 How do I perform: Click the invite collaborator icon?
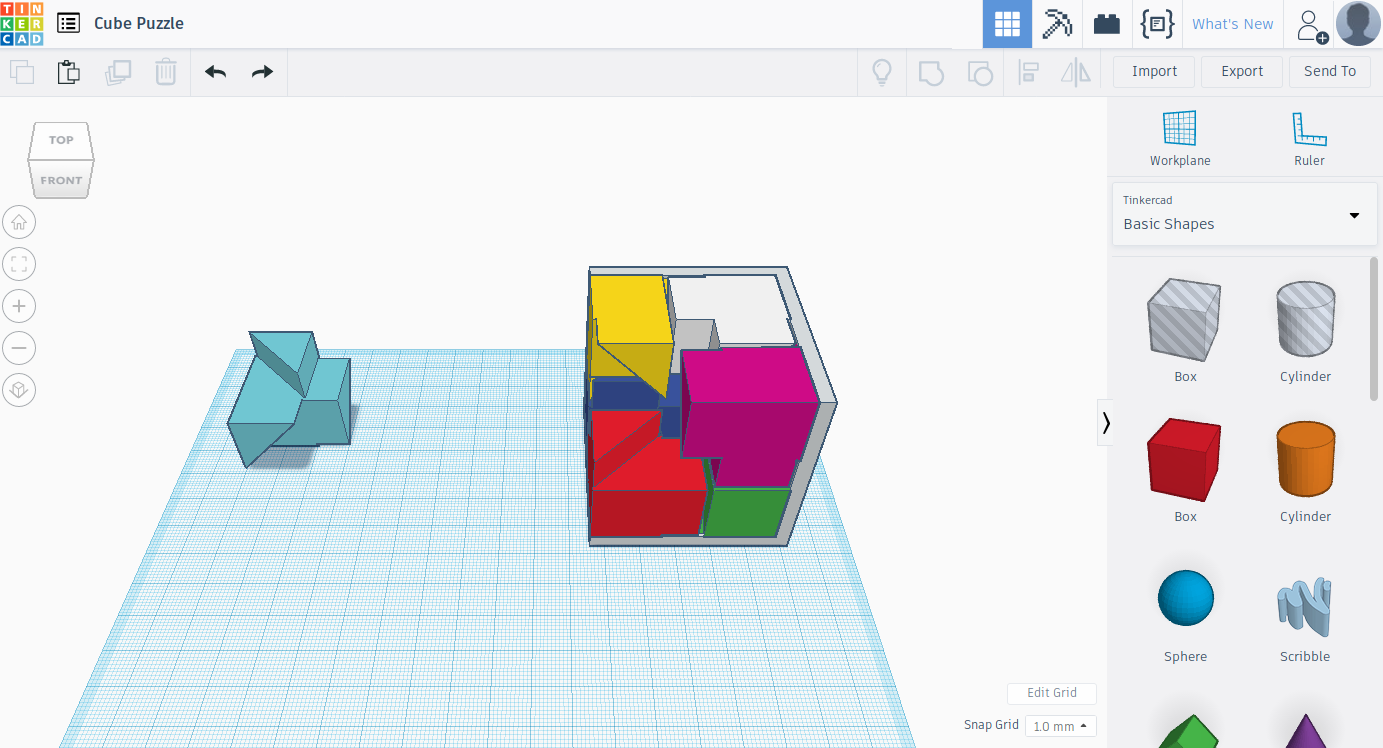[1311, 24]
